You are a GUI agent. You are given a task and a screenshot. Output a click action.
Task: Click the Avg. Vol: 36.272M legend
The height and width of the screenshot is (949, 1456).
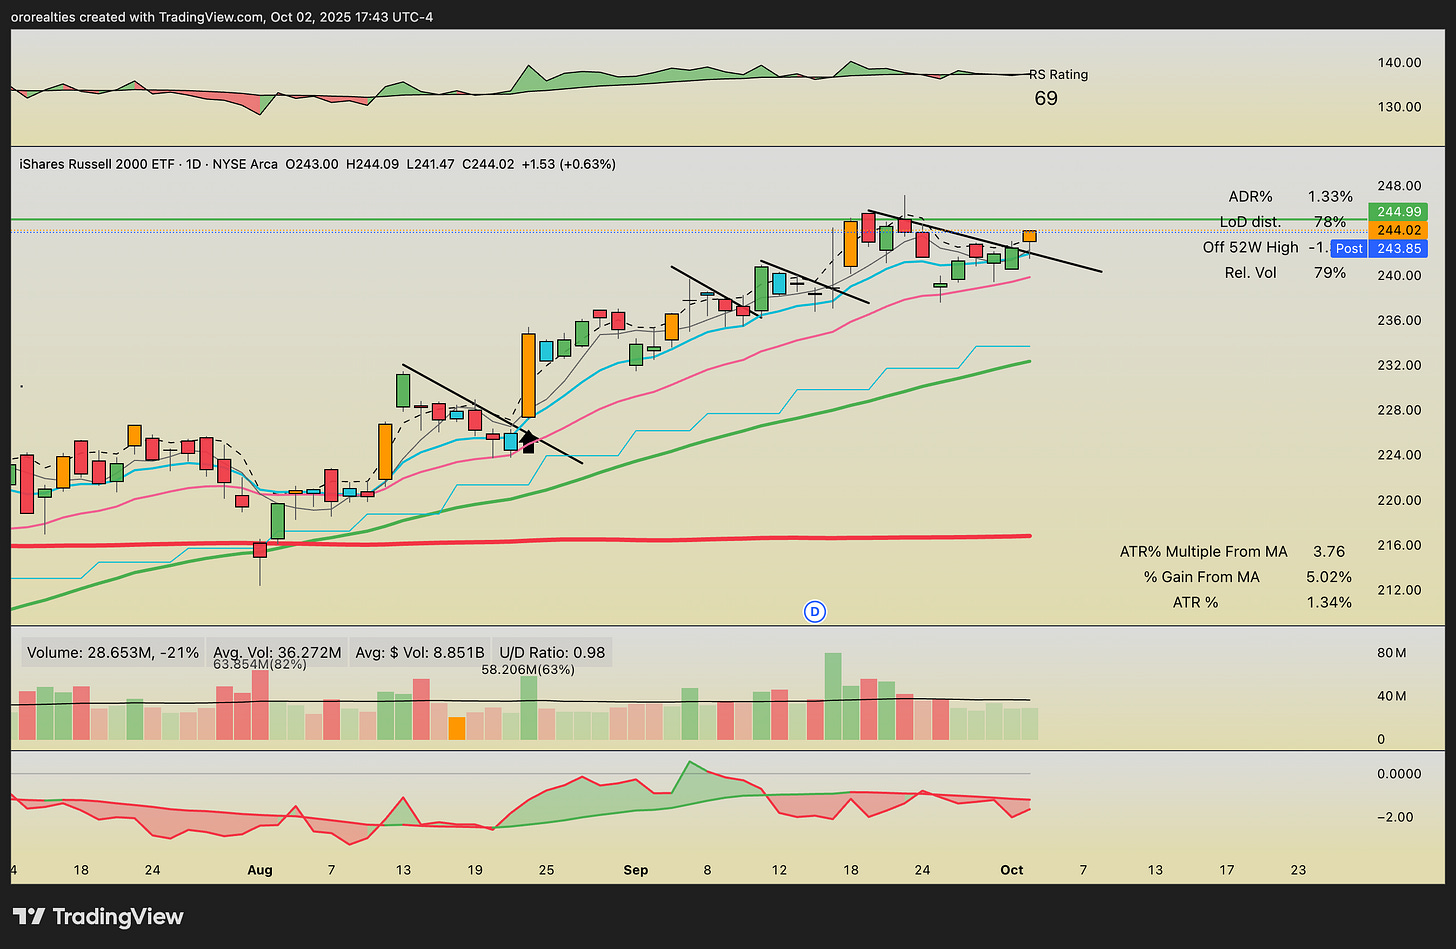click(277, 652)
